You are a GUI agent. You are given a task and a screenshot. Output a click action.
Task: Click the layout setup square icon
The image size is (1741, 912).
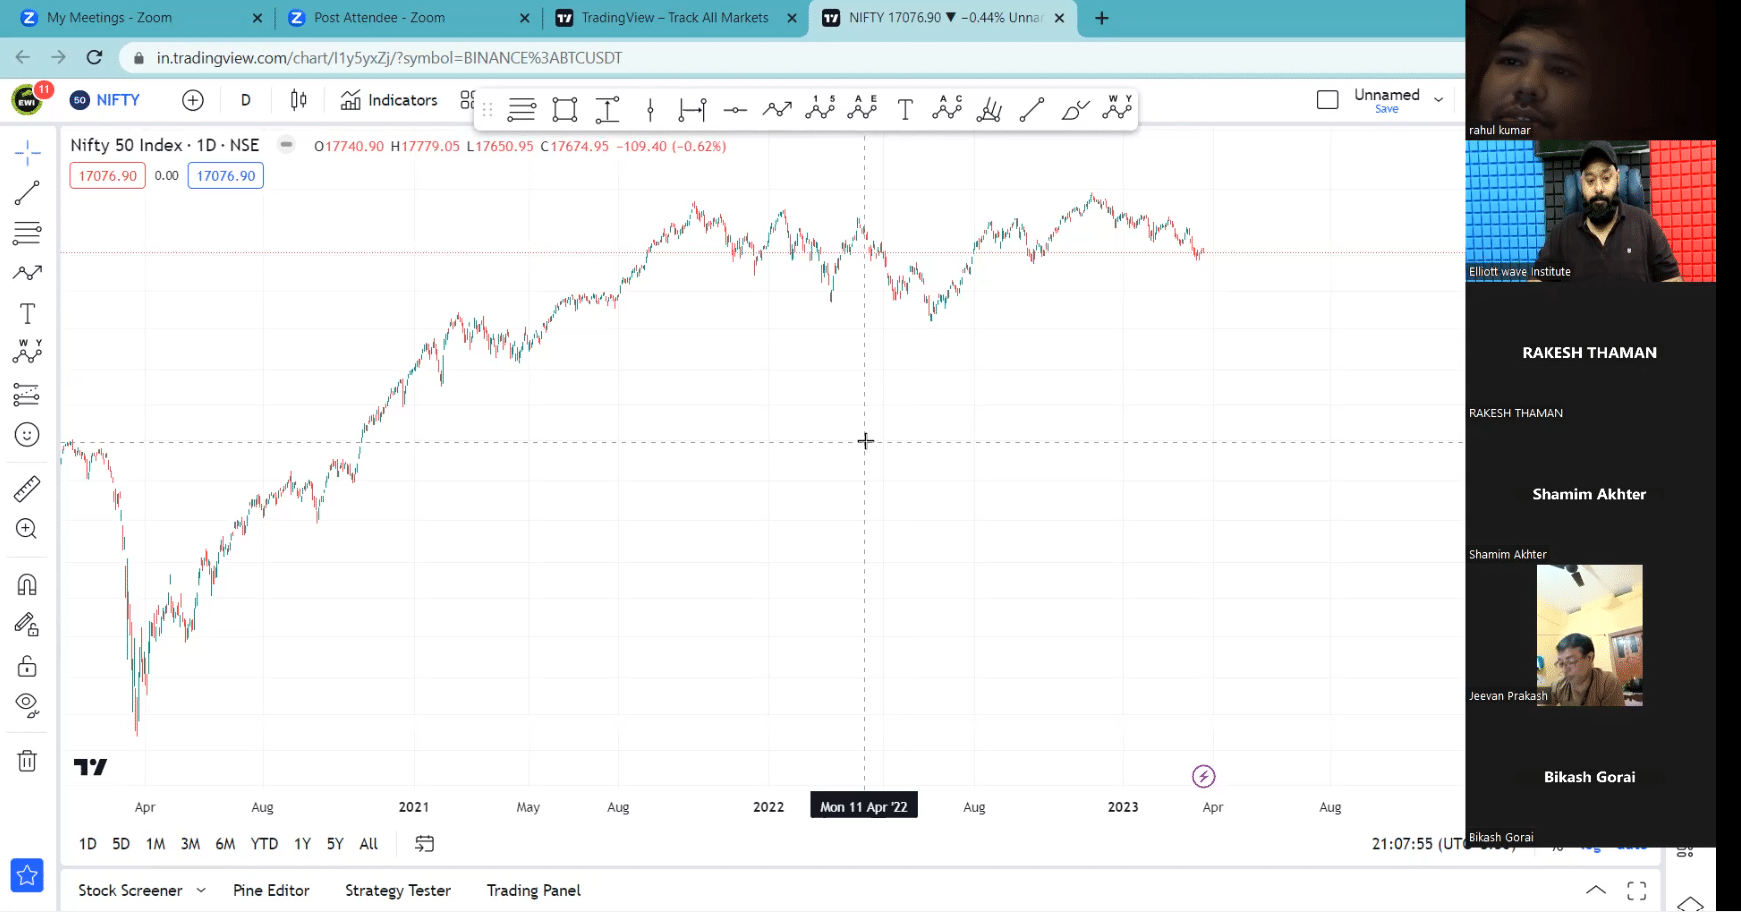click(1328, 100)
